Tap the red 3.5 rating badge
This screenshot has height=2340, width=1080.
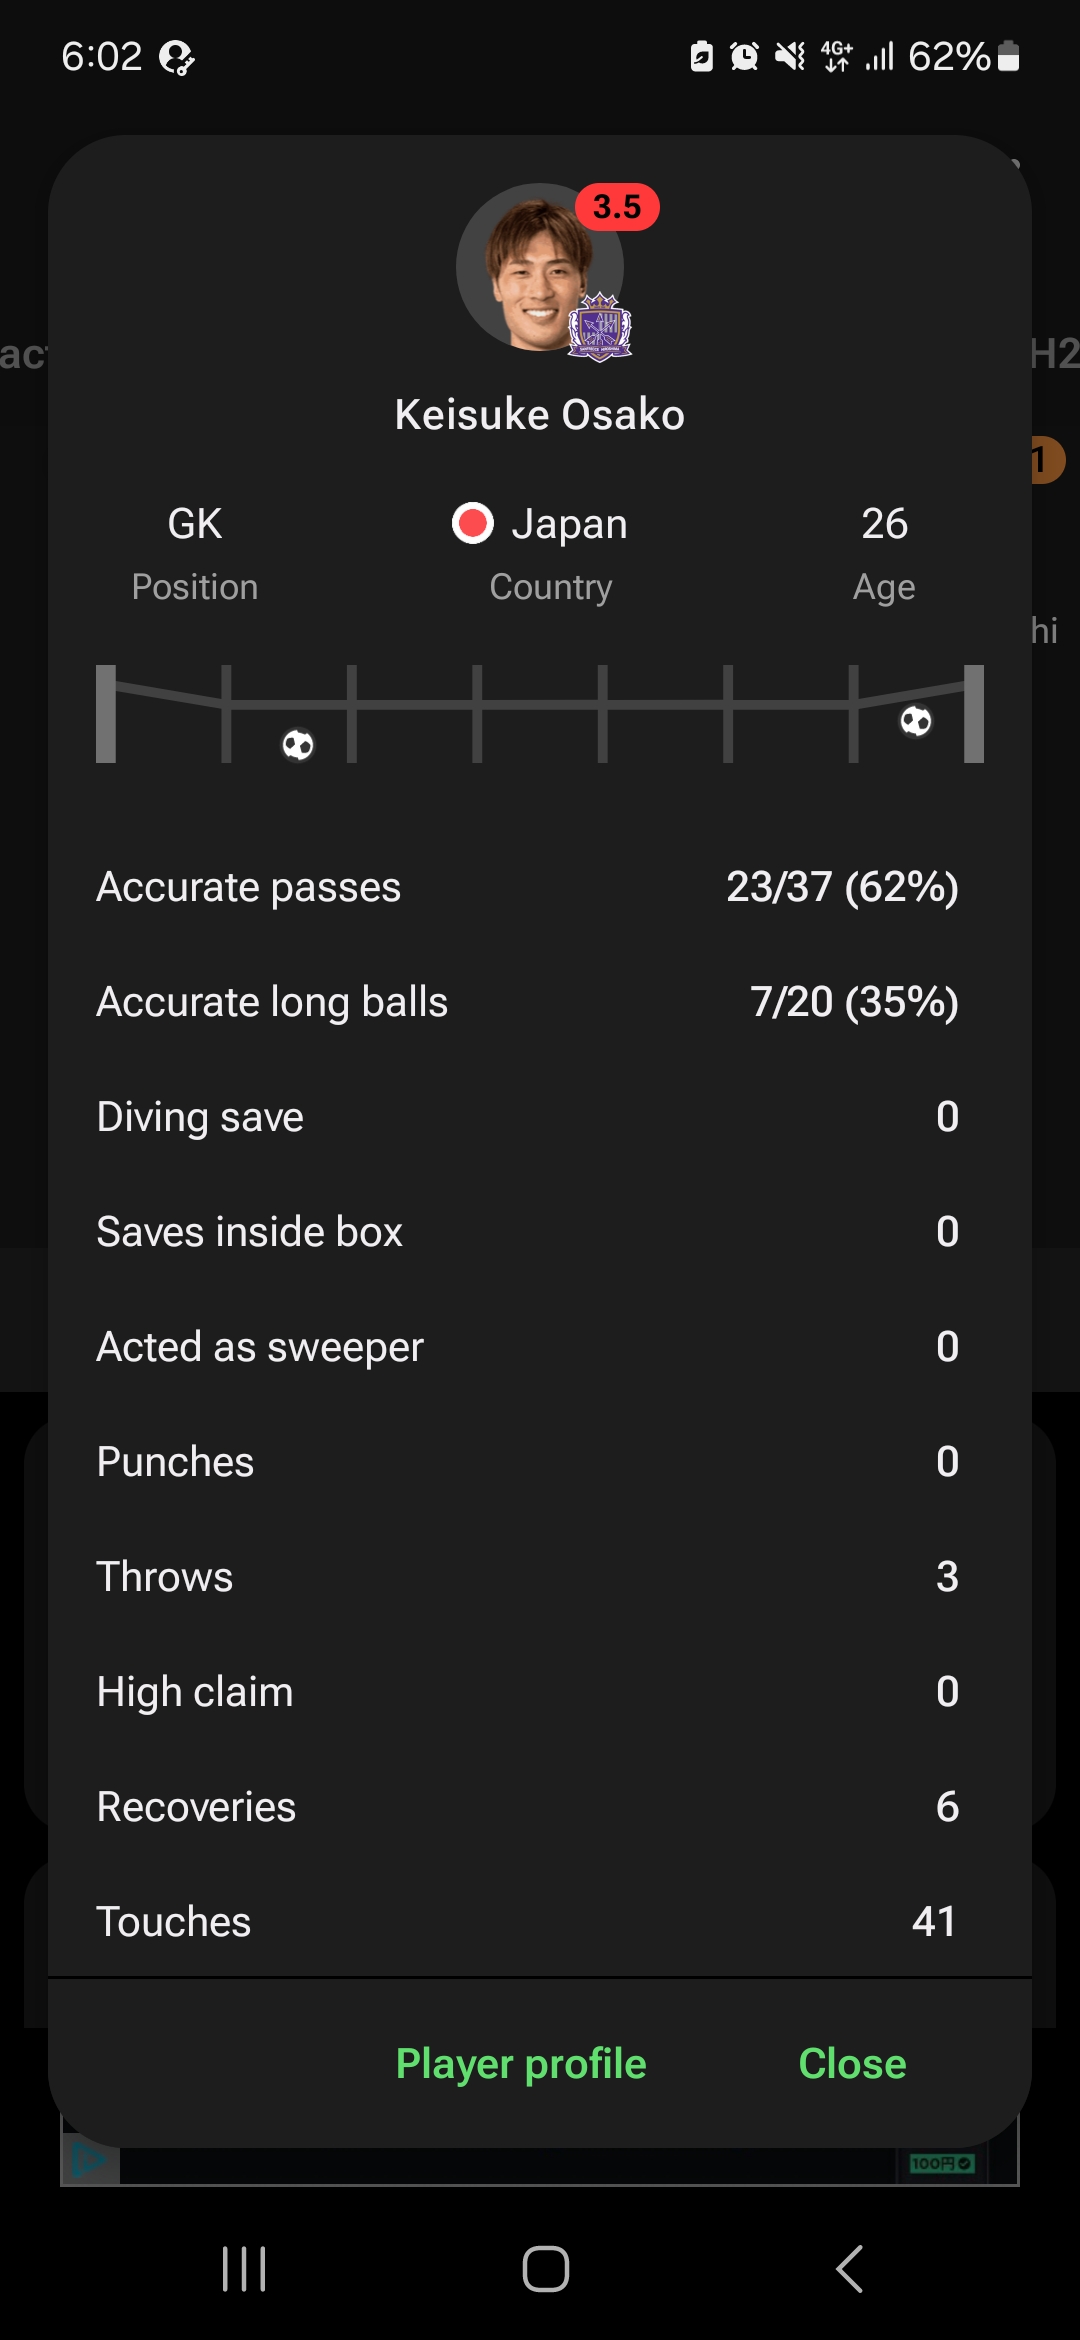click(x=617, y=207)
